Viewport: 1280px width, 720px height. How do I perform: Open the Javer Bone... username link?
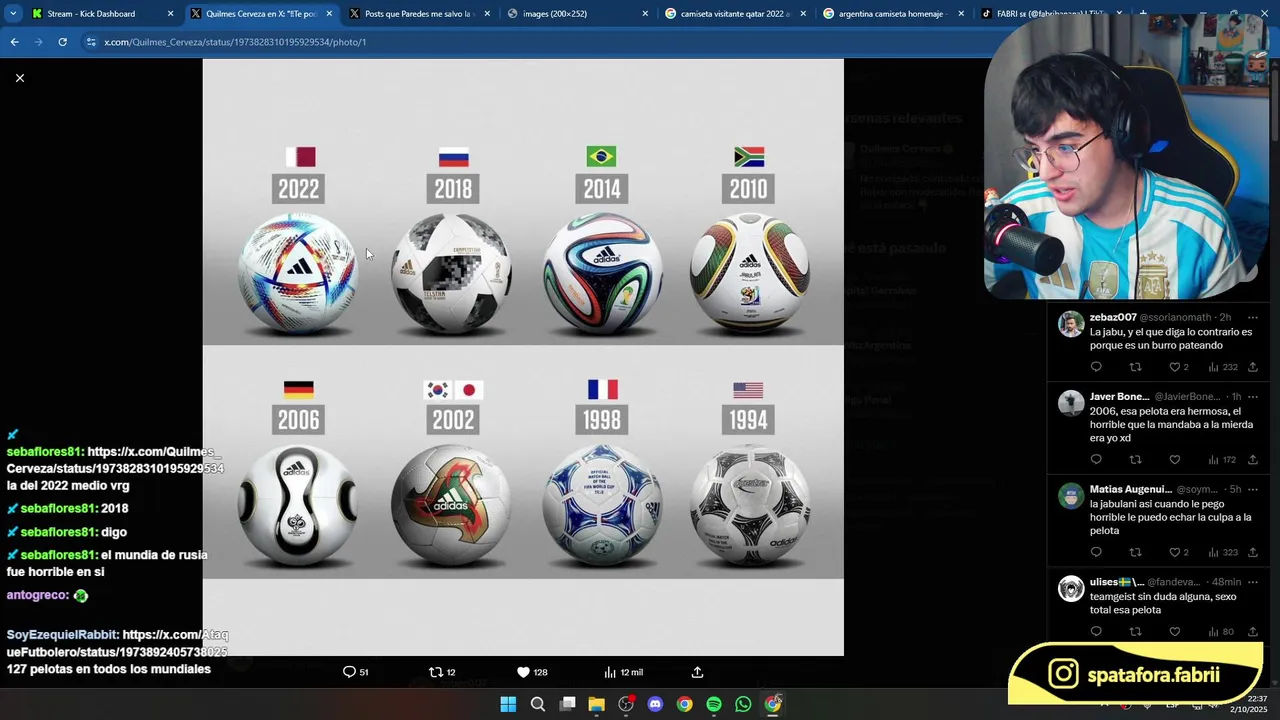(x=1119, y=397)
